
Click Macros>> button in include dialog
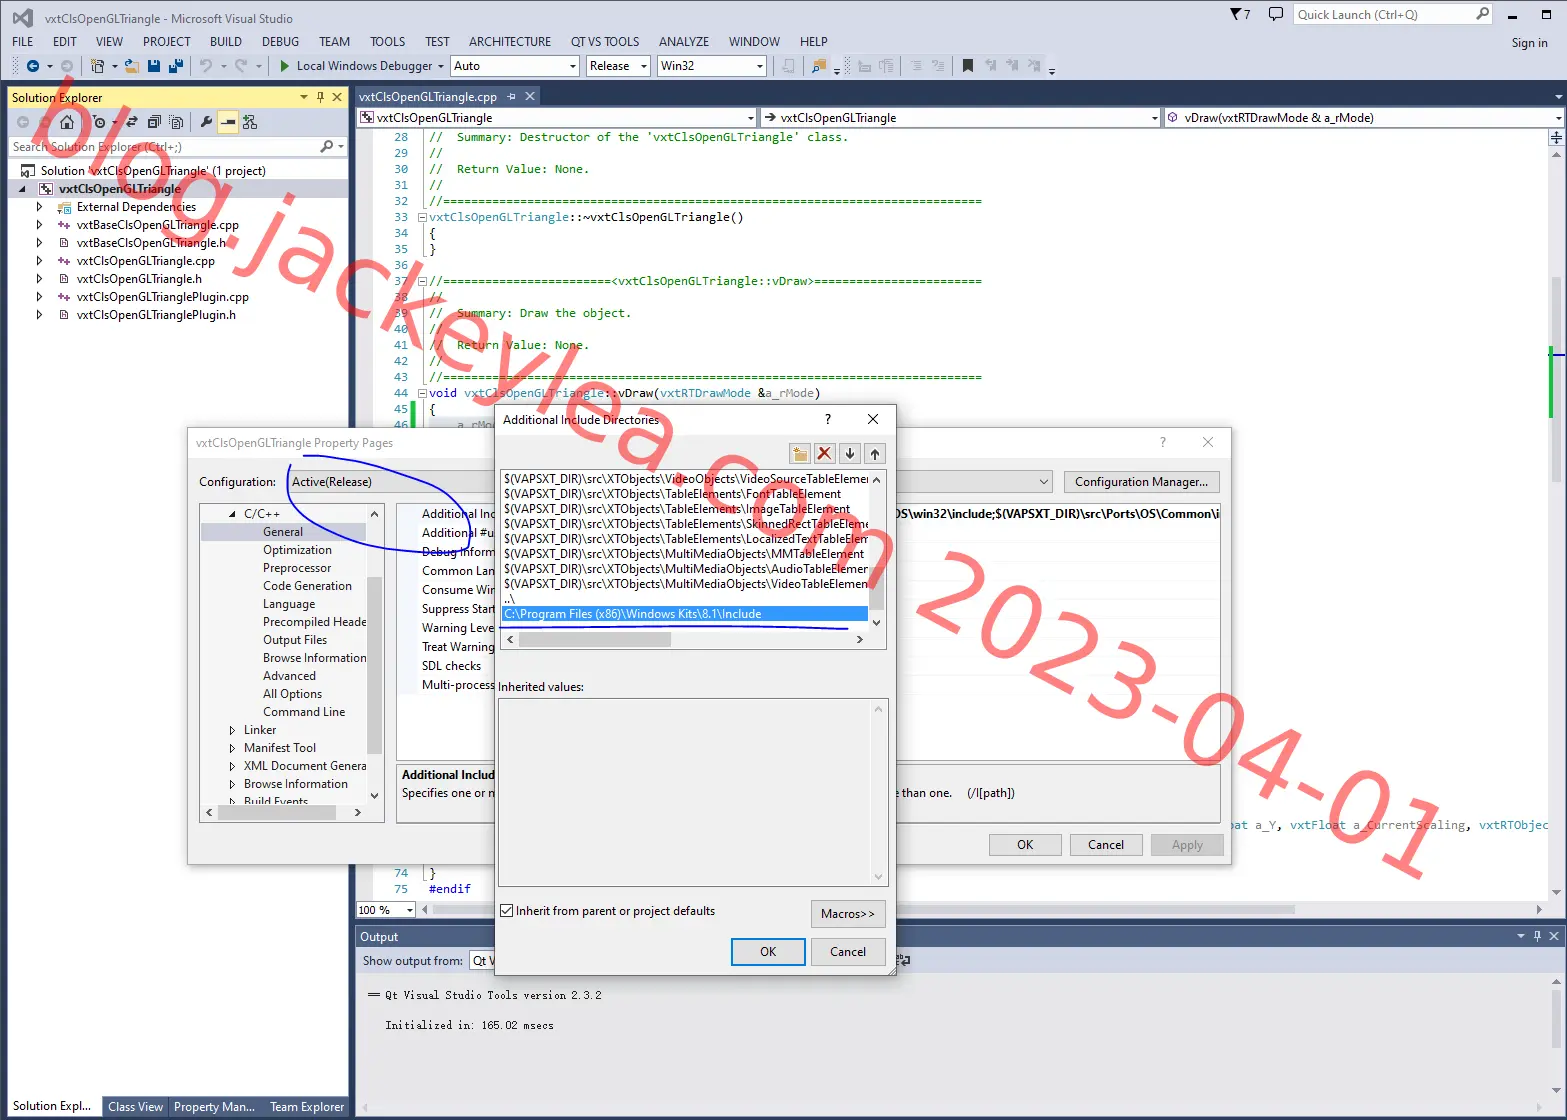click(848, 914)
